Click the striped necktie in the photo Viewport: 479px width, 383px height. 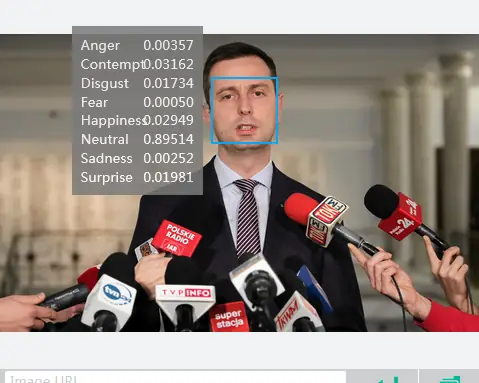coord(247,217)
